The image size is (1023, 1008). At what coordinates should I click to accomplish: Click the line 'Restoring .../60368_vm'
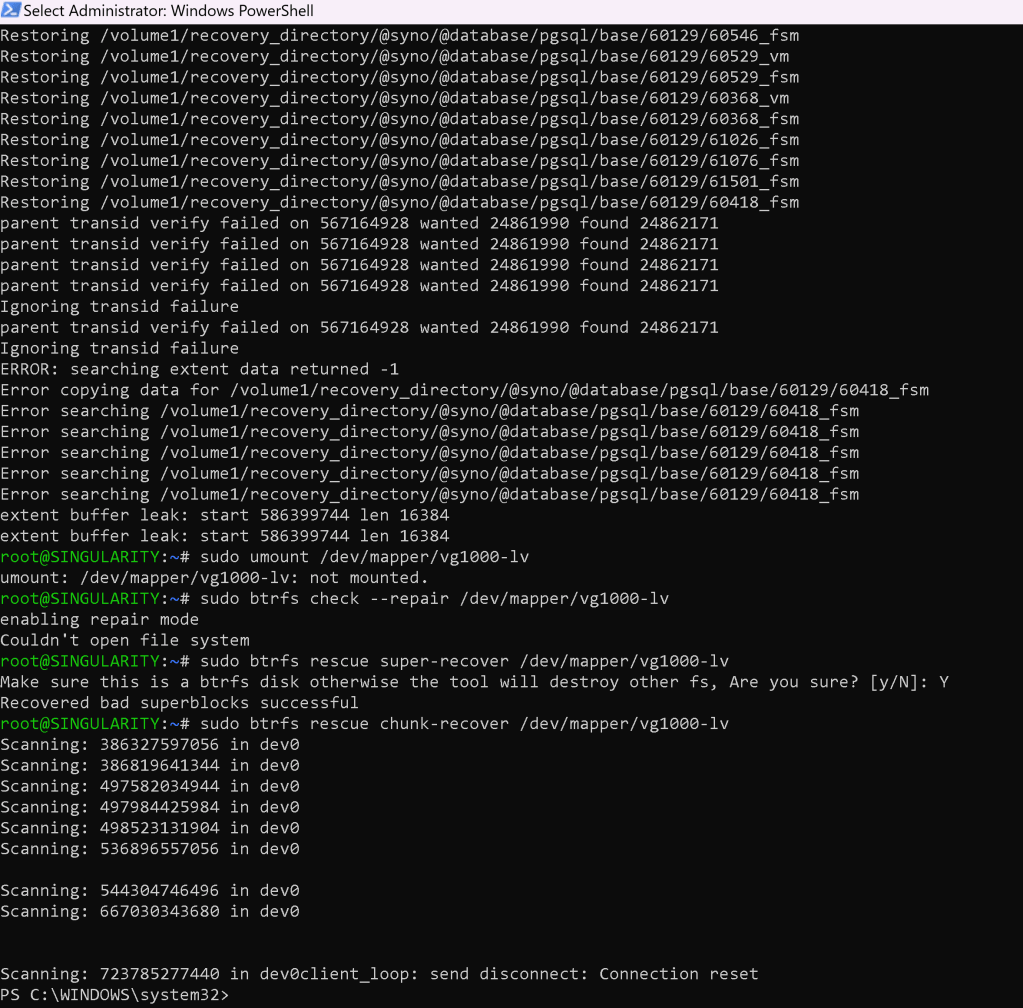pyautogui.click(x=395, y=99)
